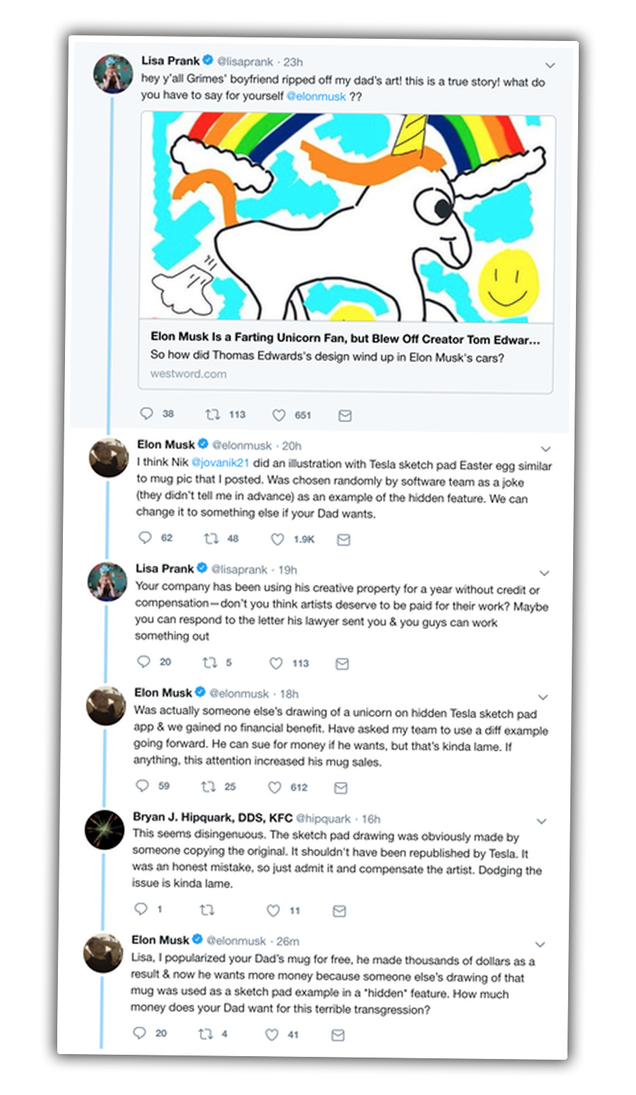The image size is (636, 1095).
Task: Like Lisa Prank's tweet with 113 likes
Action: (276, 663)
